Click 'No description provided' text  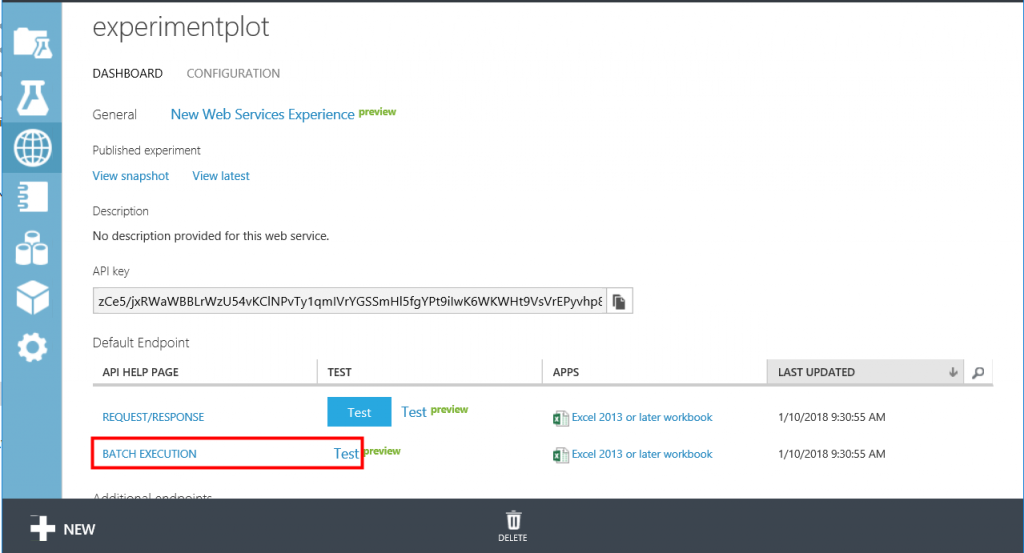(210, 236)
